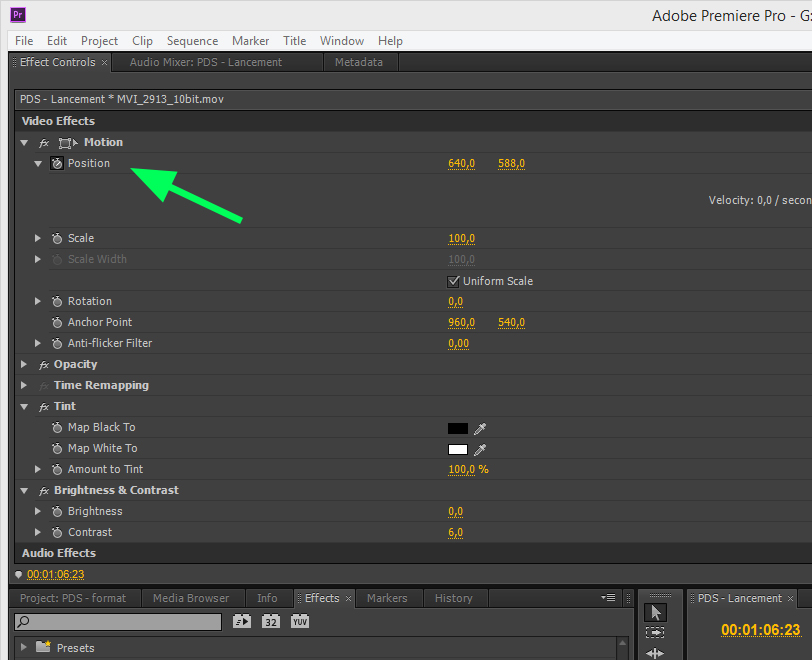Open the Sequence menu
This screenshot has height=660, width=812.
(x=192, y=41)
